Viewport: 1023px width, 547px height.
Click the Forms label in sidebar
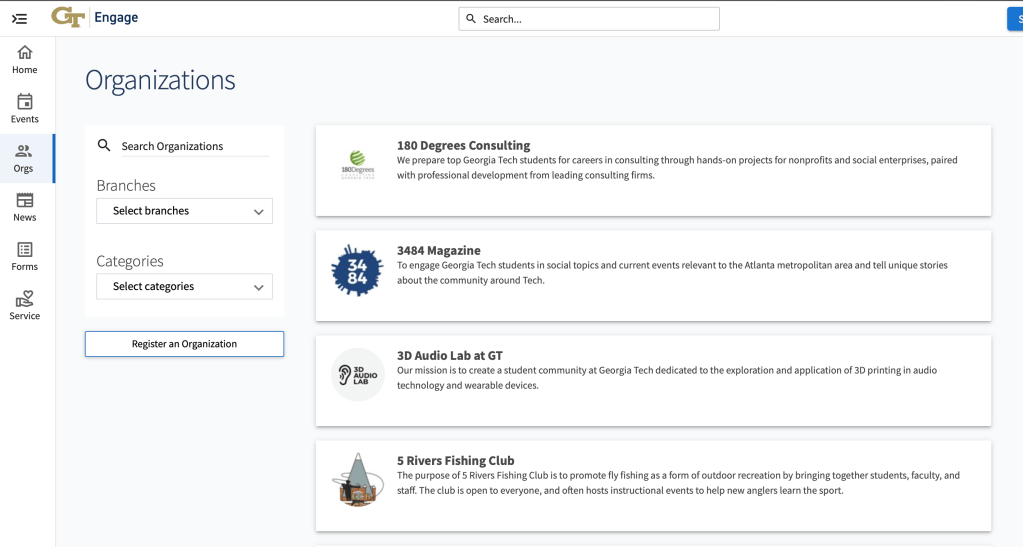[x=25, y=266]
